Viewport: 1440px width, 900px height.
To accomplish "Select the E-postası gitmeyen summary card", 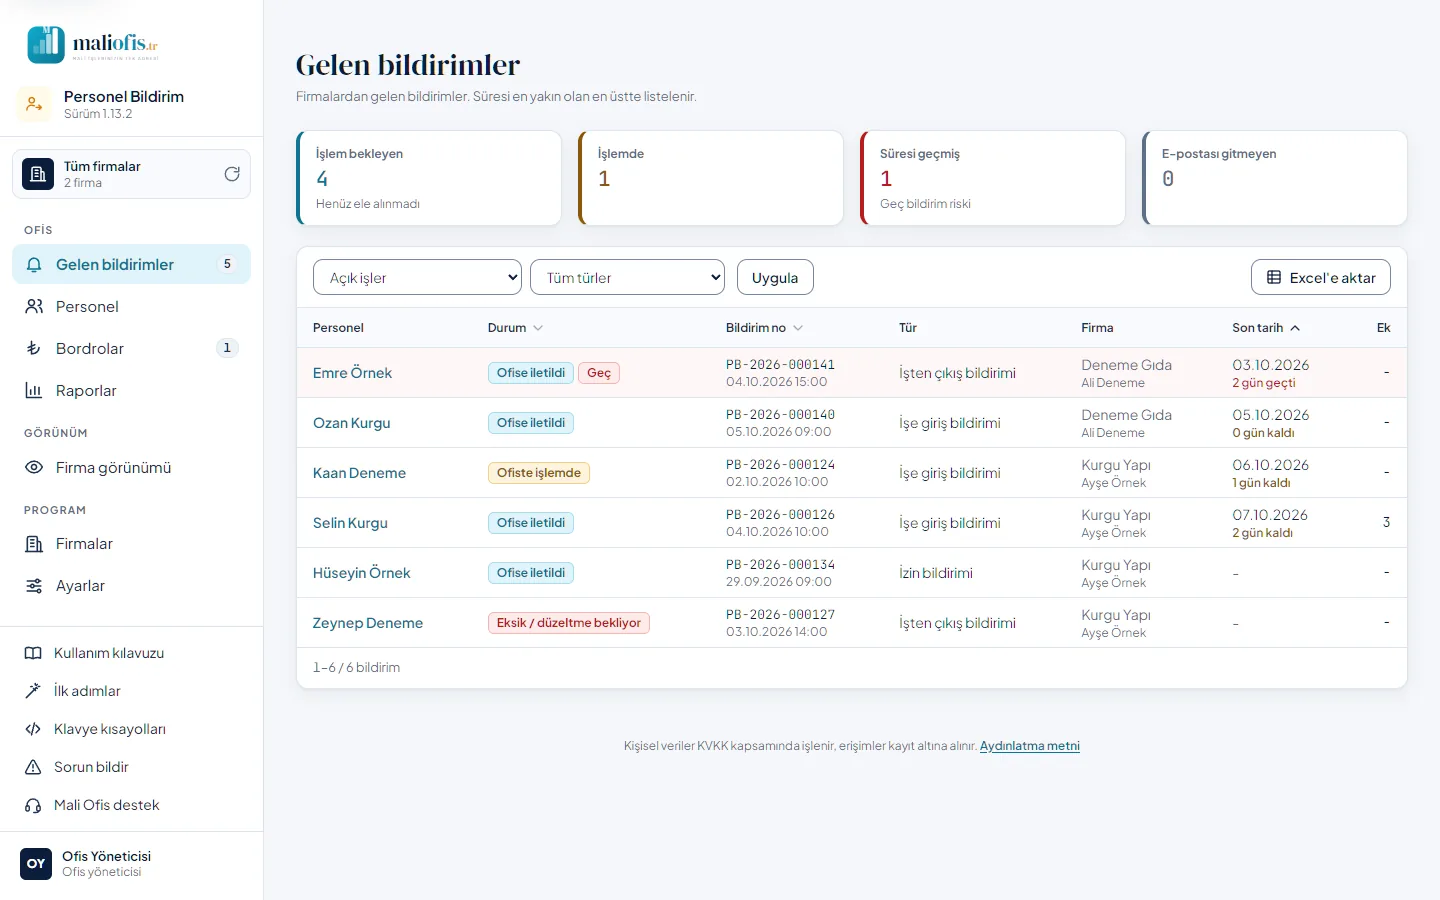I will [1275, 178].
